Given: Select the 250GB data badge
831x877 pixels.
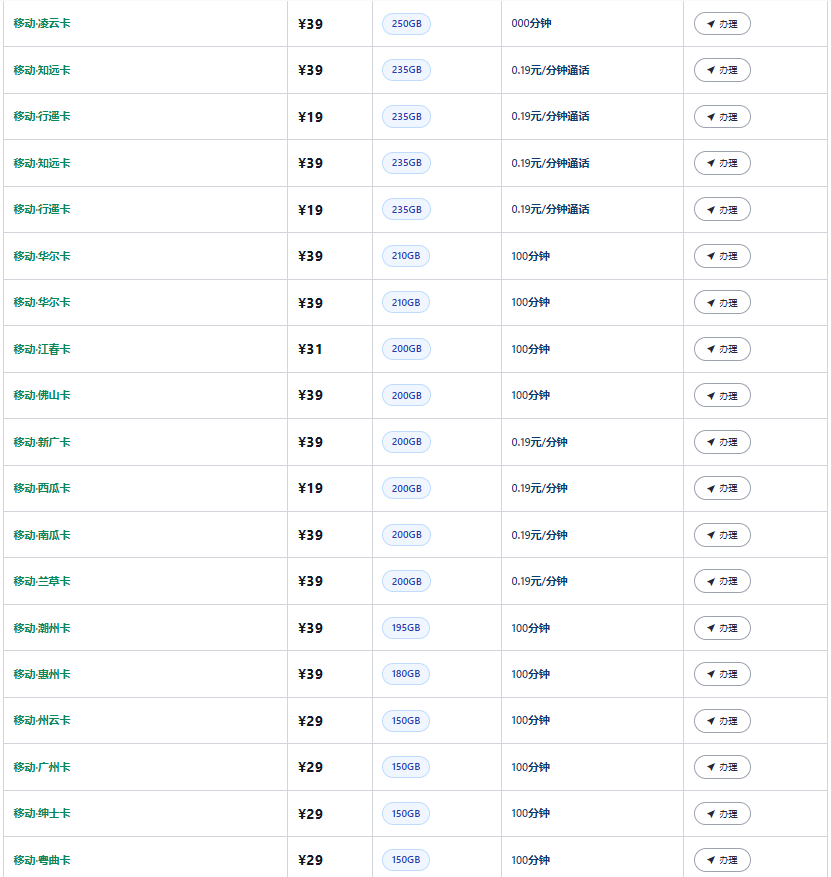Looking at the screenshot, I should tap(407, 24).
